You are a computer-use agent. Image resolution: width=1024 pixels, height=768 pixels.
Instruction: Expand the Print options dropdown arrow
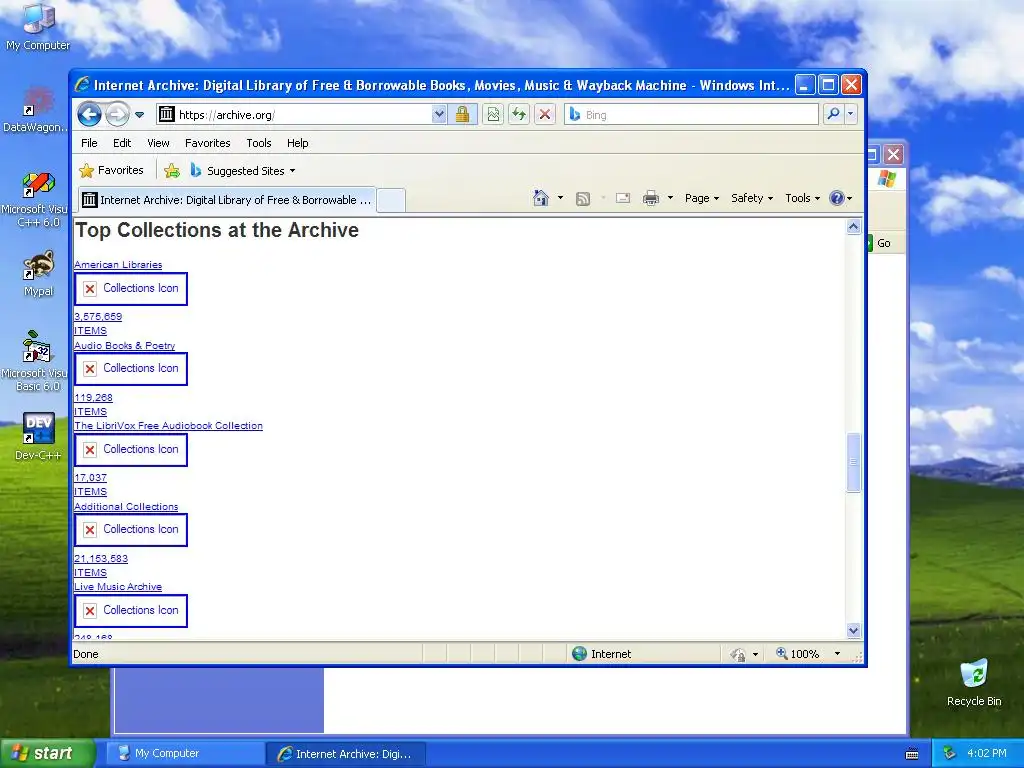(670, 198)
